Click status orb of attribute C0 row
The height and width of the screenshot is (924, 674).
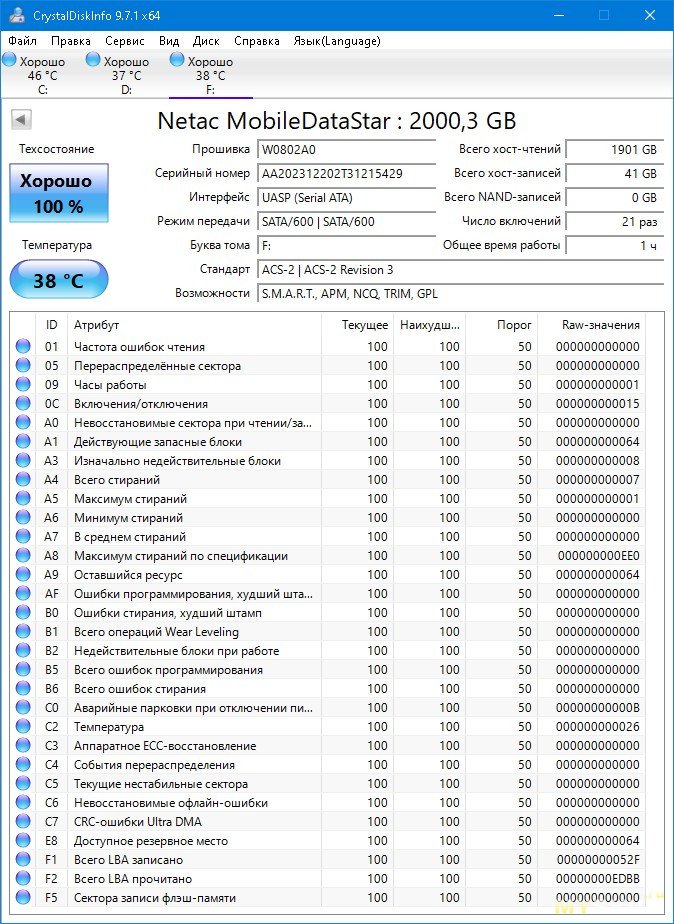[x=23, y=707]
